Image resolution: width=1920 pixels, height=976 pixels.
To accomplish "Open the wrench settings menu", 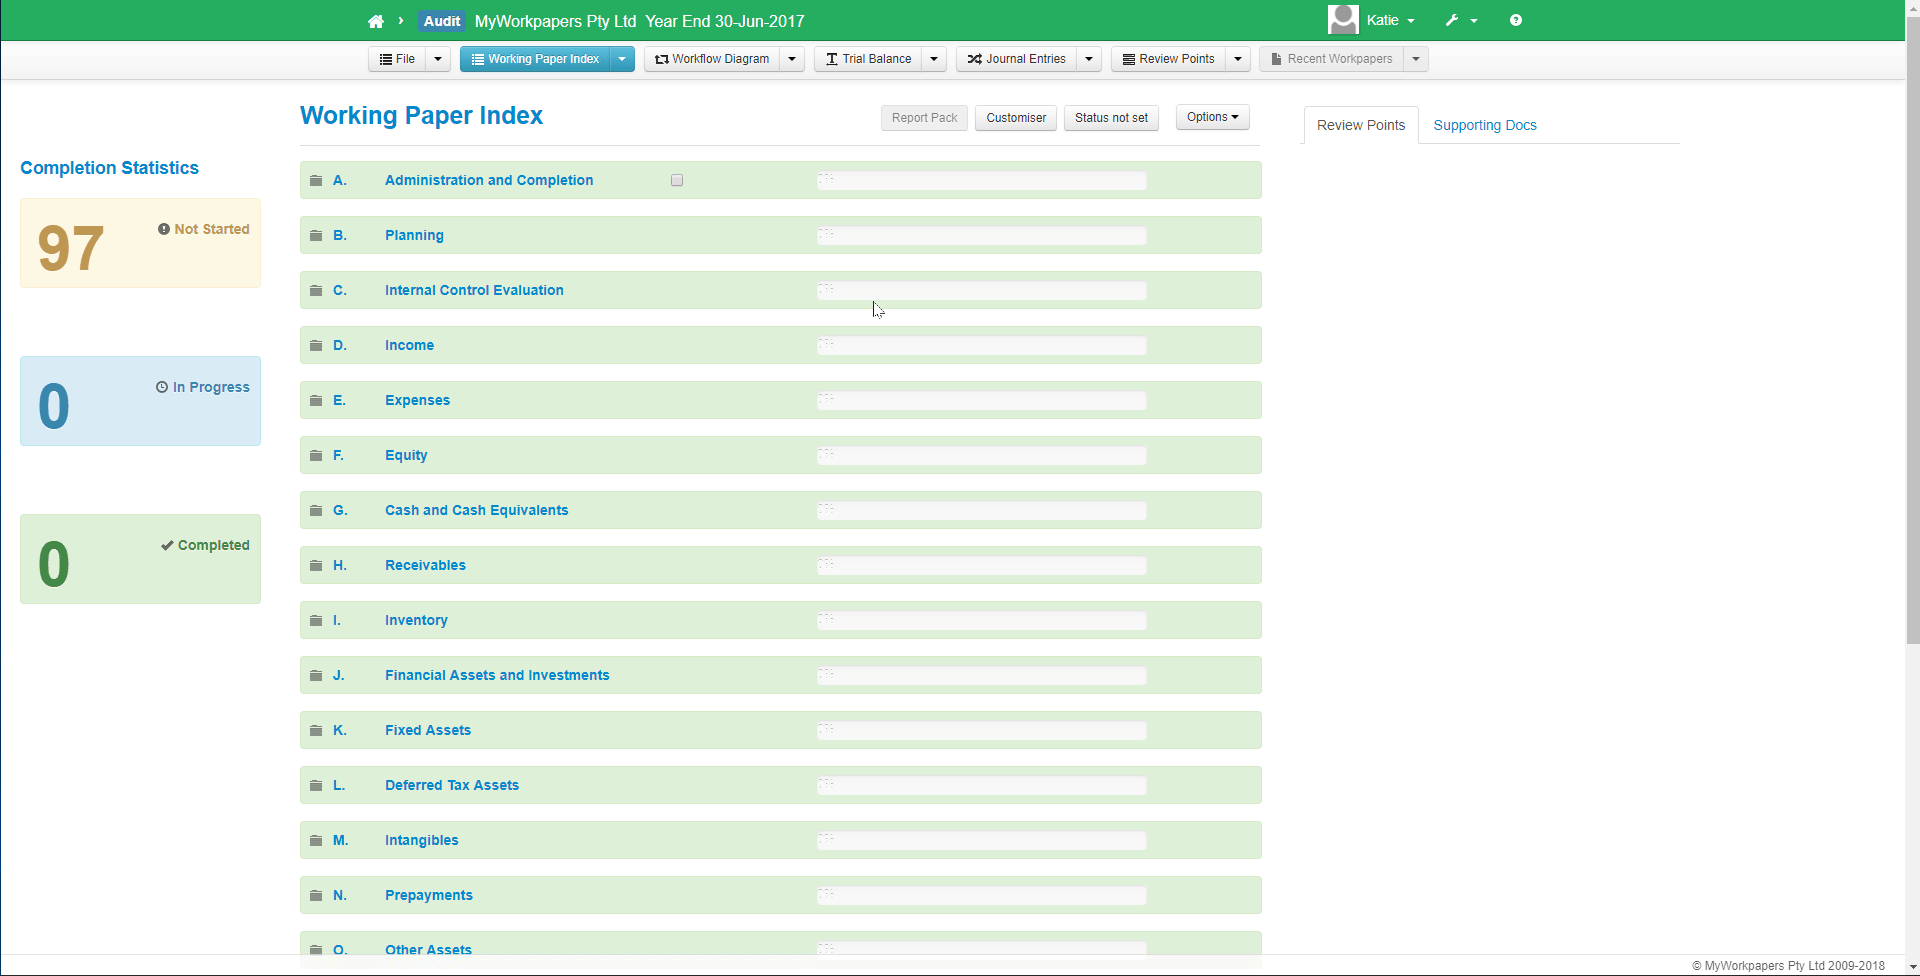I will click(x=1459, y=20).
